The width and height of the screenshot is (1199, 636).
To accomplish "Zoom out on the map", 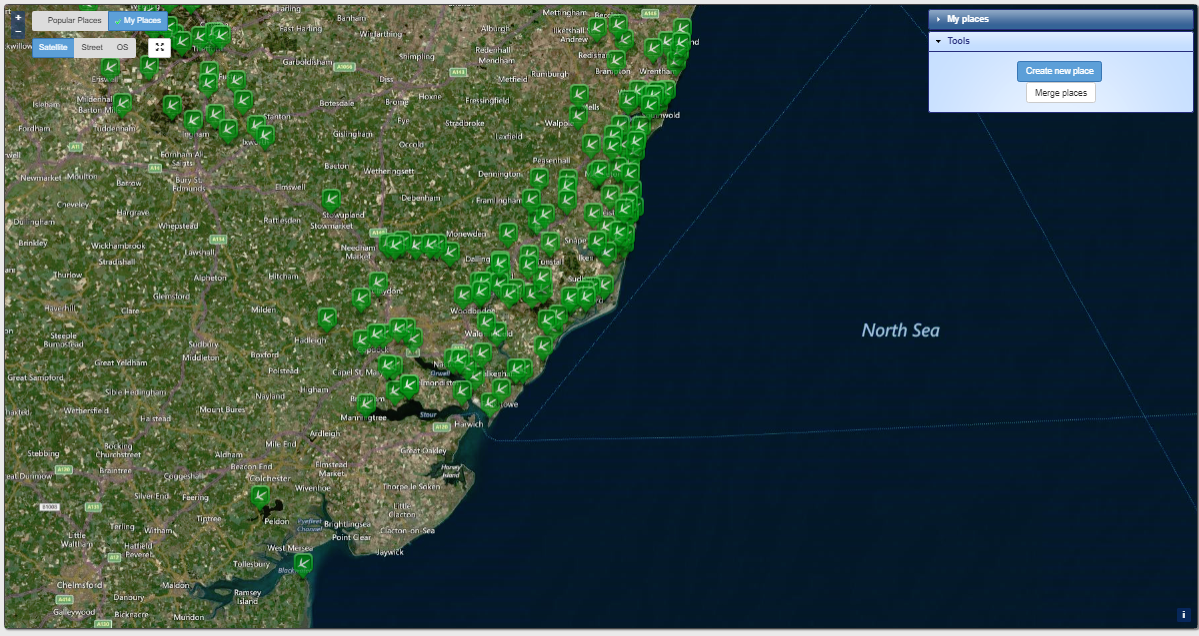I will click(18, 31).
